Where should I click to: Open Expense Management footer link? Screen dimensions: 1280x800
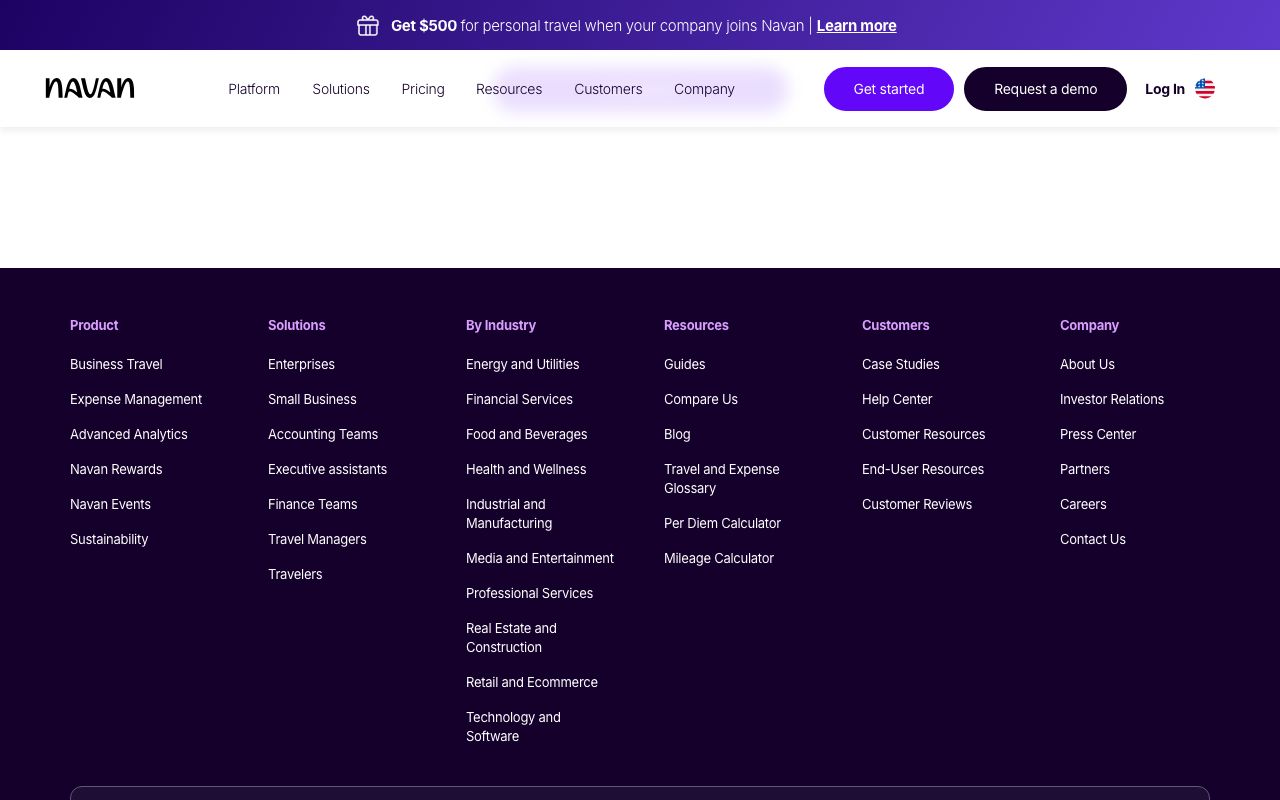click(x=136, y=400)
